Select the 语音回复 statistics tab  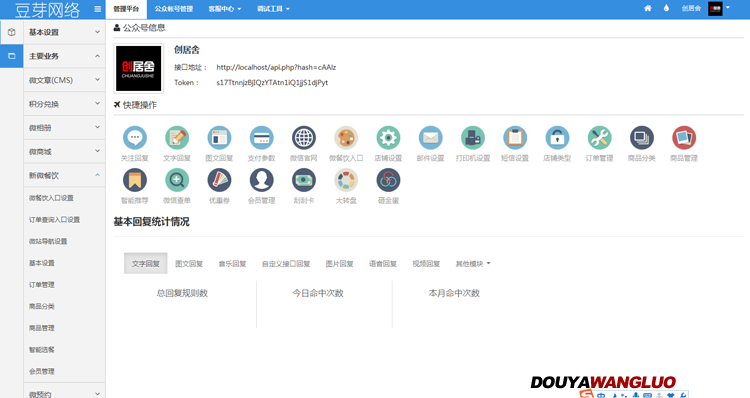click(x=383, y=264)
